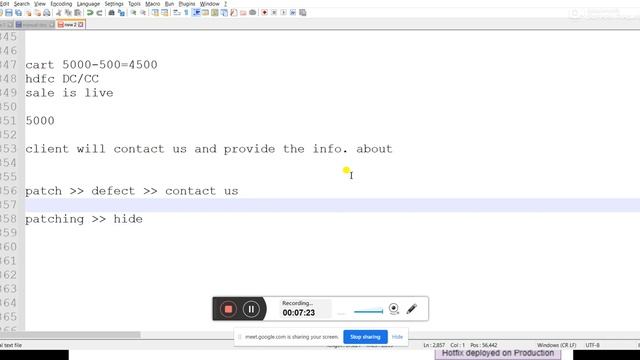Toggle Show All Characters icon
640x360 pixels.
(186, 13)
